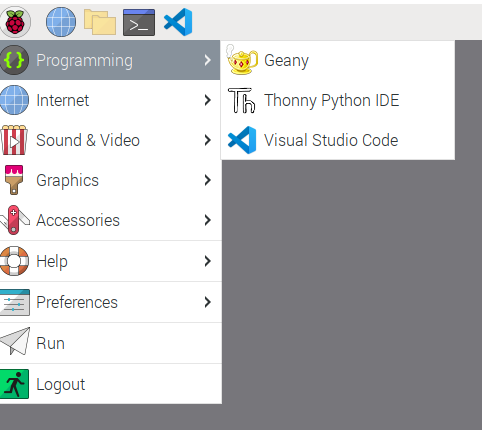Open the Accessories menu category
Image resolution: width=482 pixels, height=430 pixels.
110,220
